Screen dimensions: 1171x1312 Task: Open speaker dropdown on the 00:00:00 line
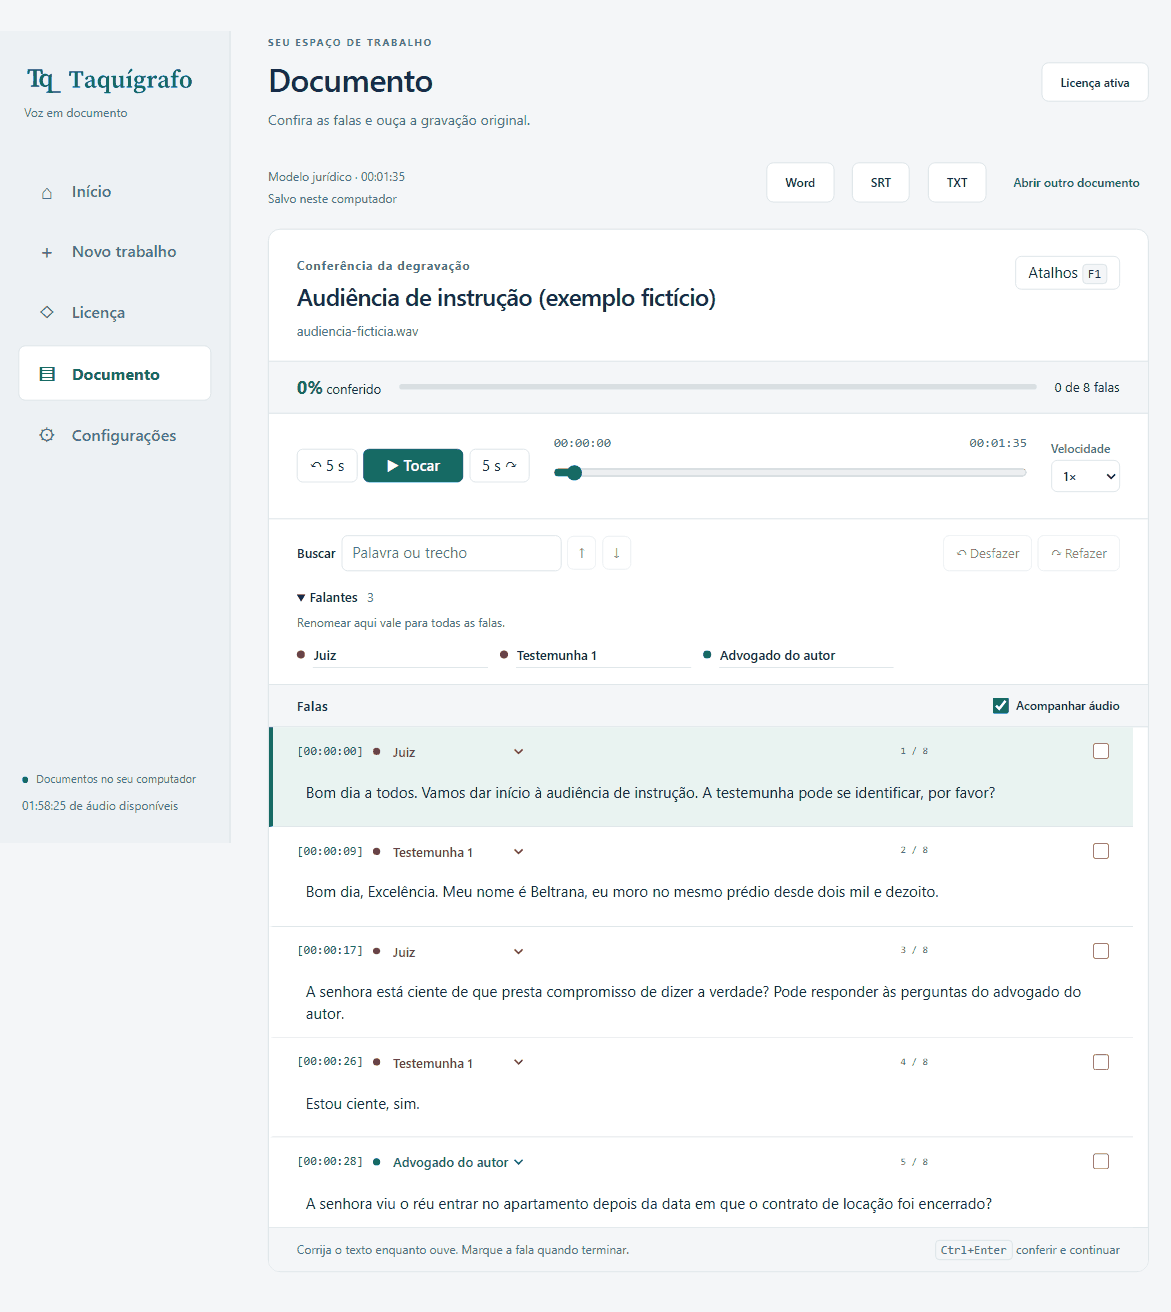point(457,752)
